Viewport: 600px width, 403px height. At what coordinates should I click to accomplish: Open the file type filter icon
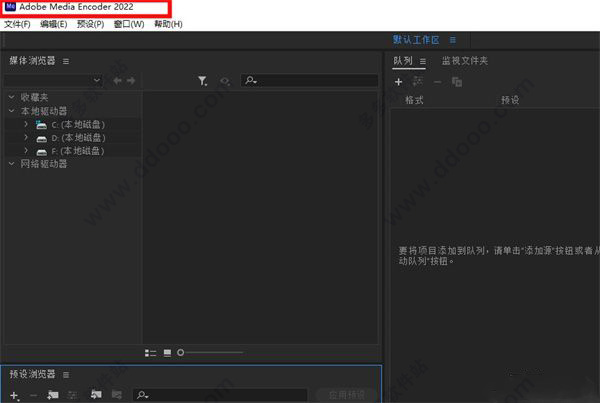point(202,81)
